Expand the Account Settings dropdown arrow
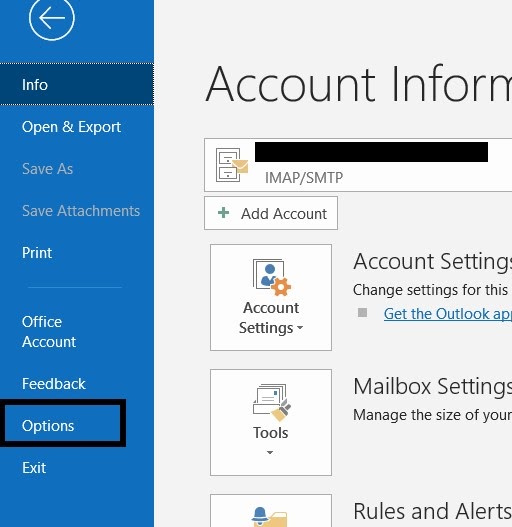 pos(300,327)
